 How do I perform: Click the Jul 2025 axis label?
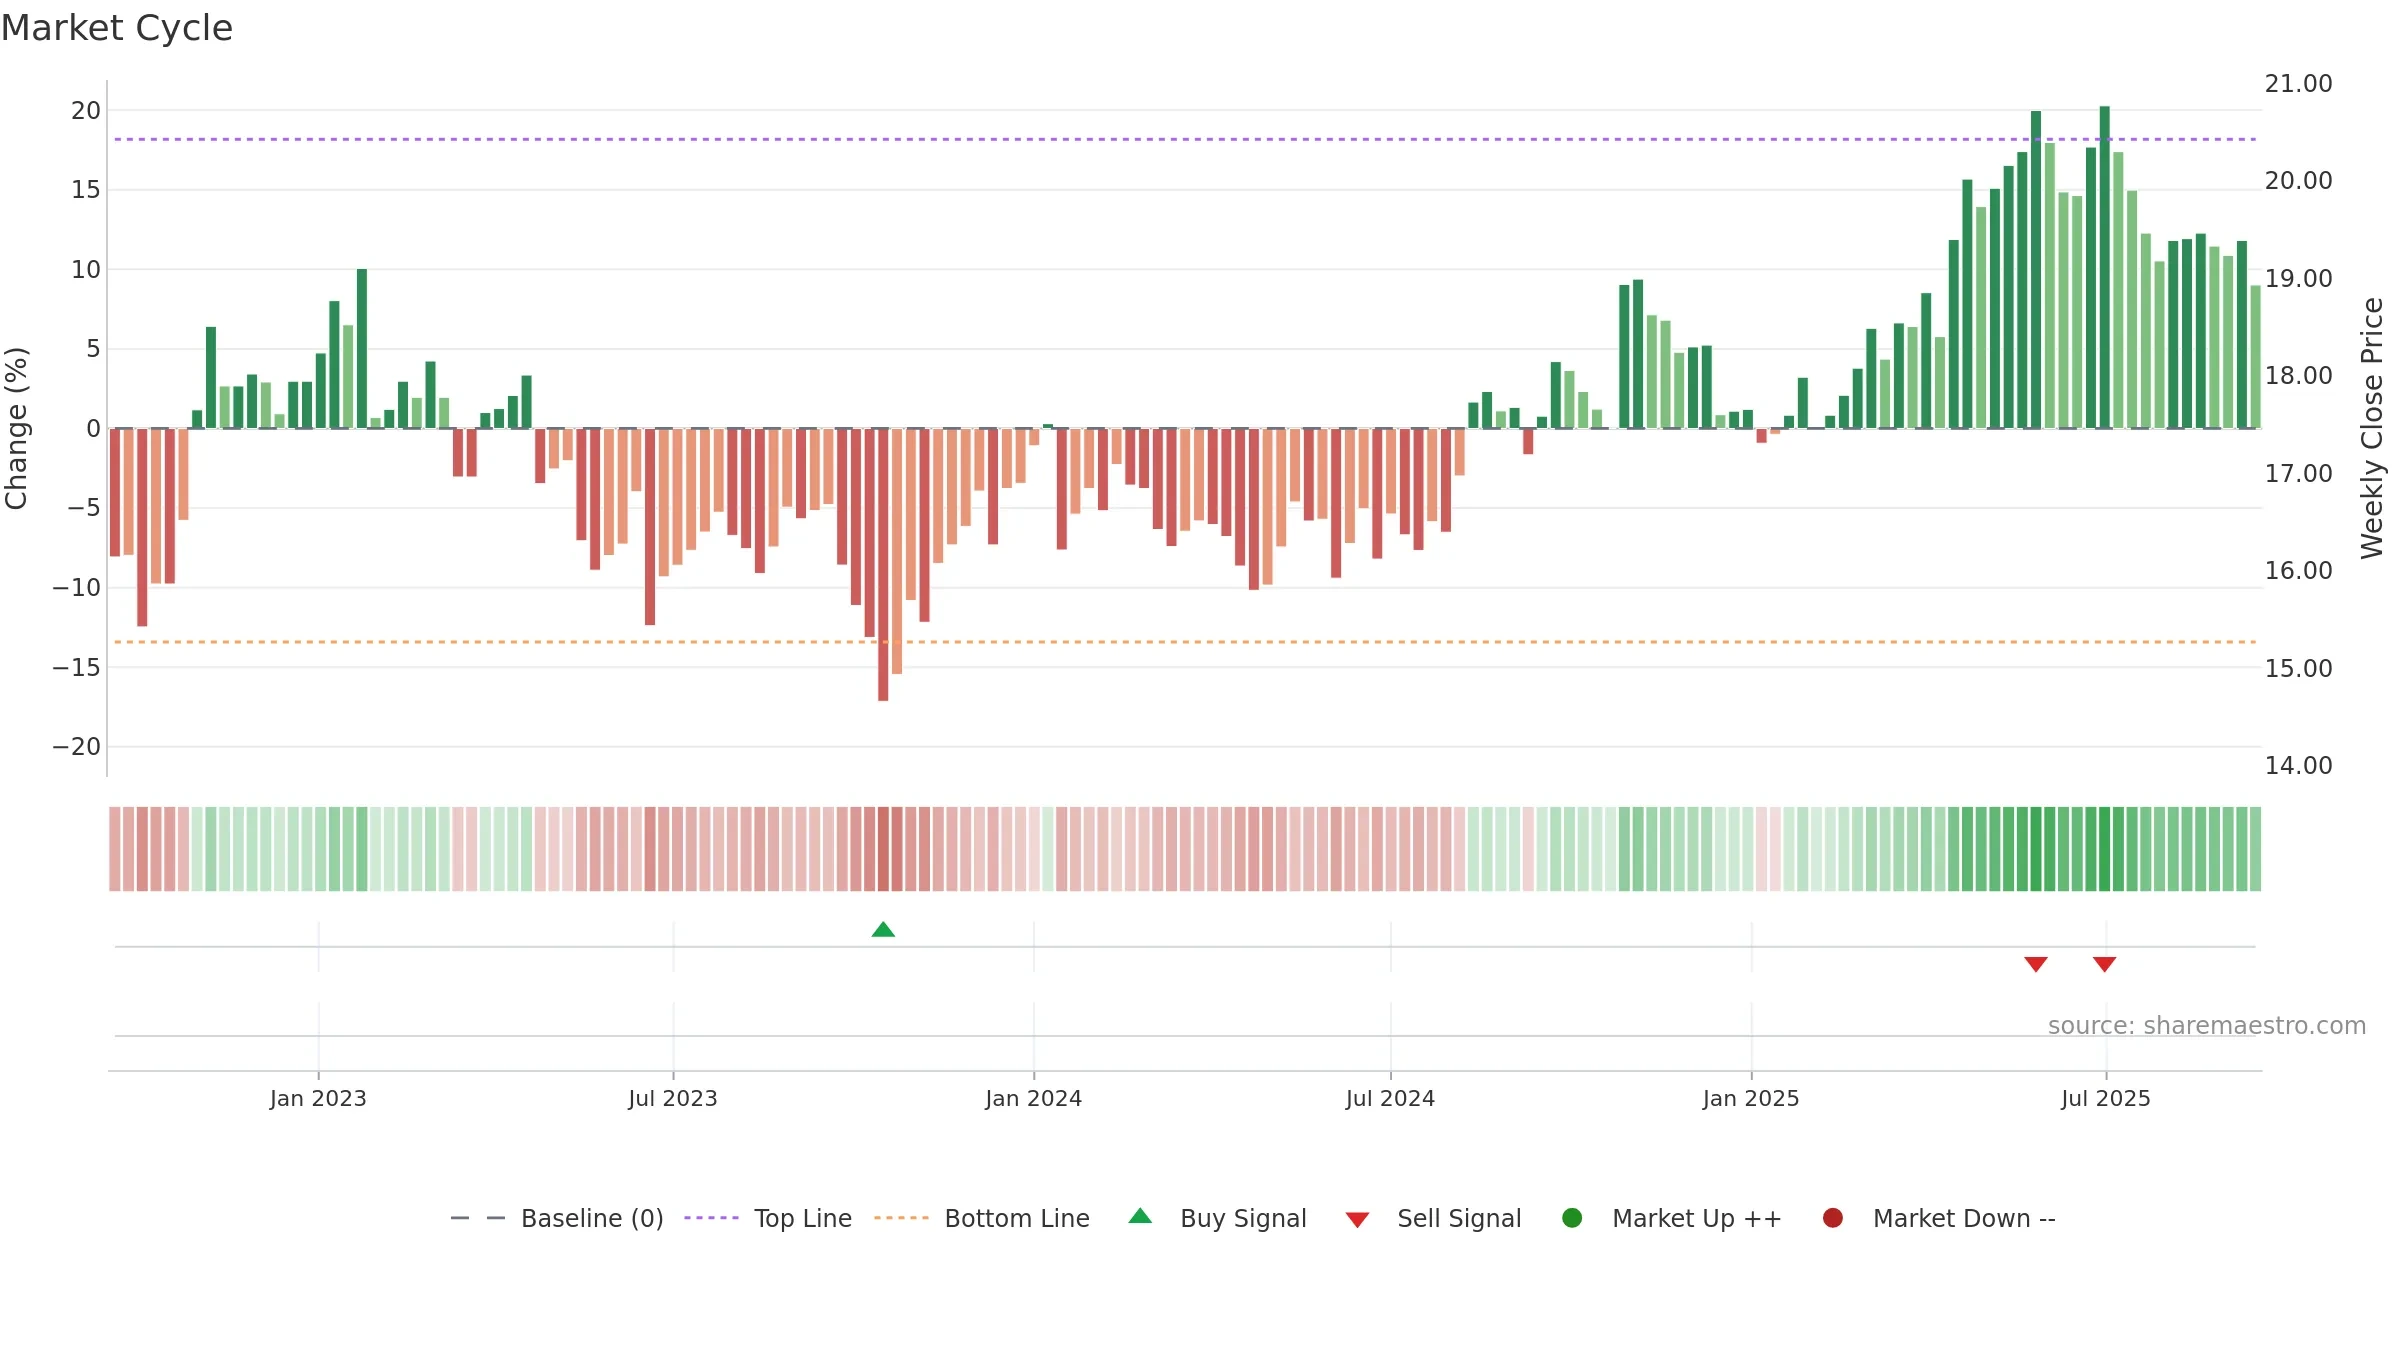(2106, 1099)
